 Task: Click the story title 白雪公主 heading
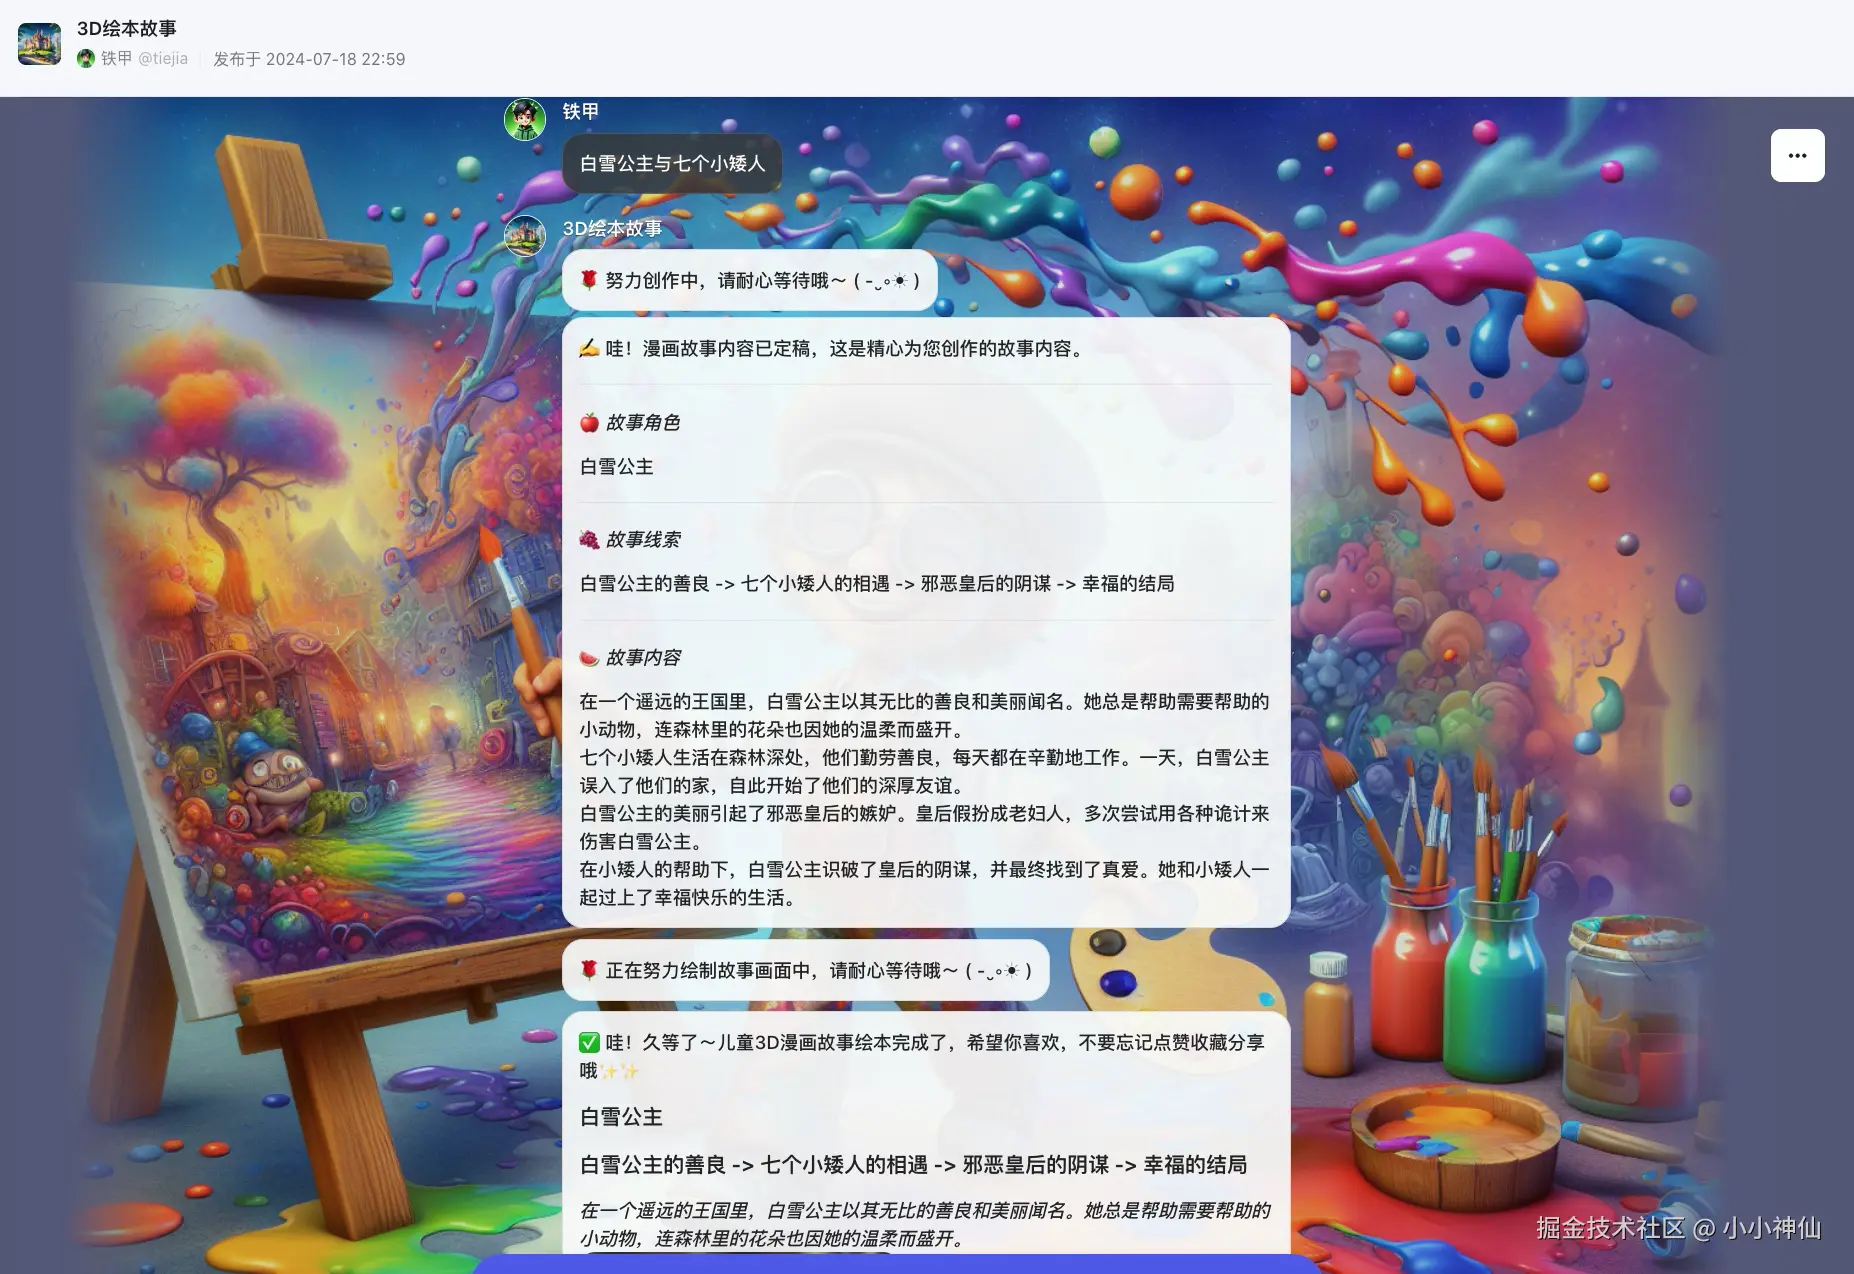[621, 1116]
